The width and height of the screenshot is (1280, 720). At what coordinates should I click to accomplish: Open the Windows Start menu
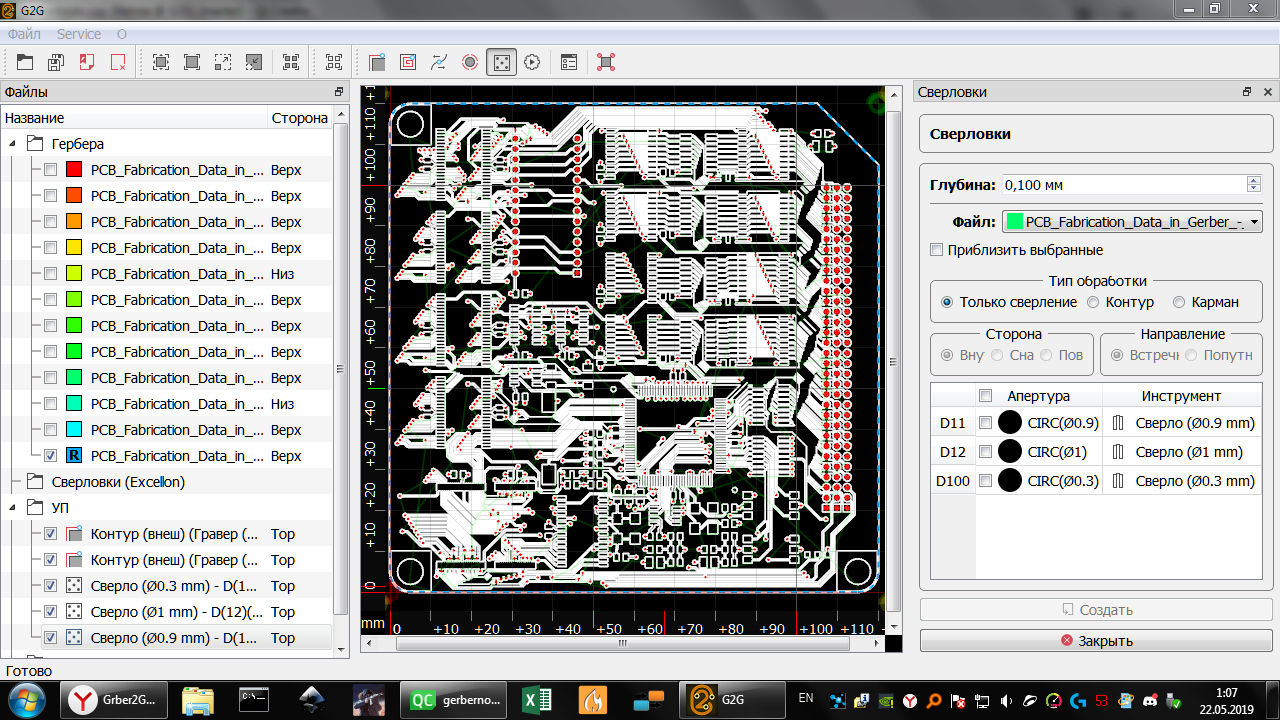click(x=26, y=700)
